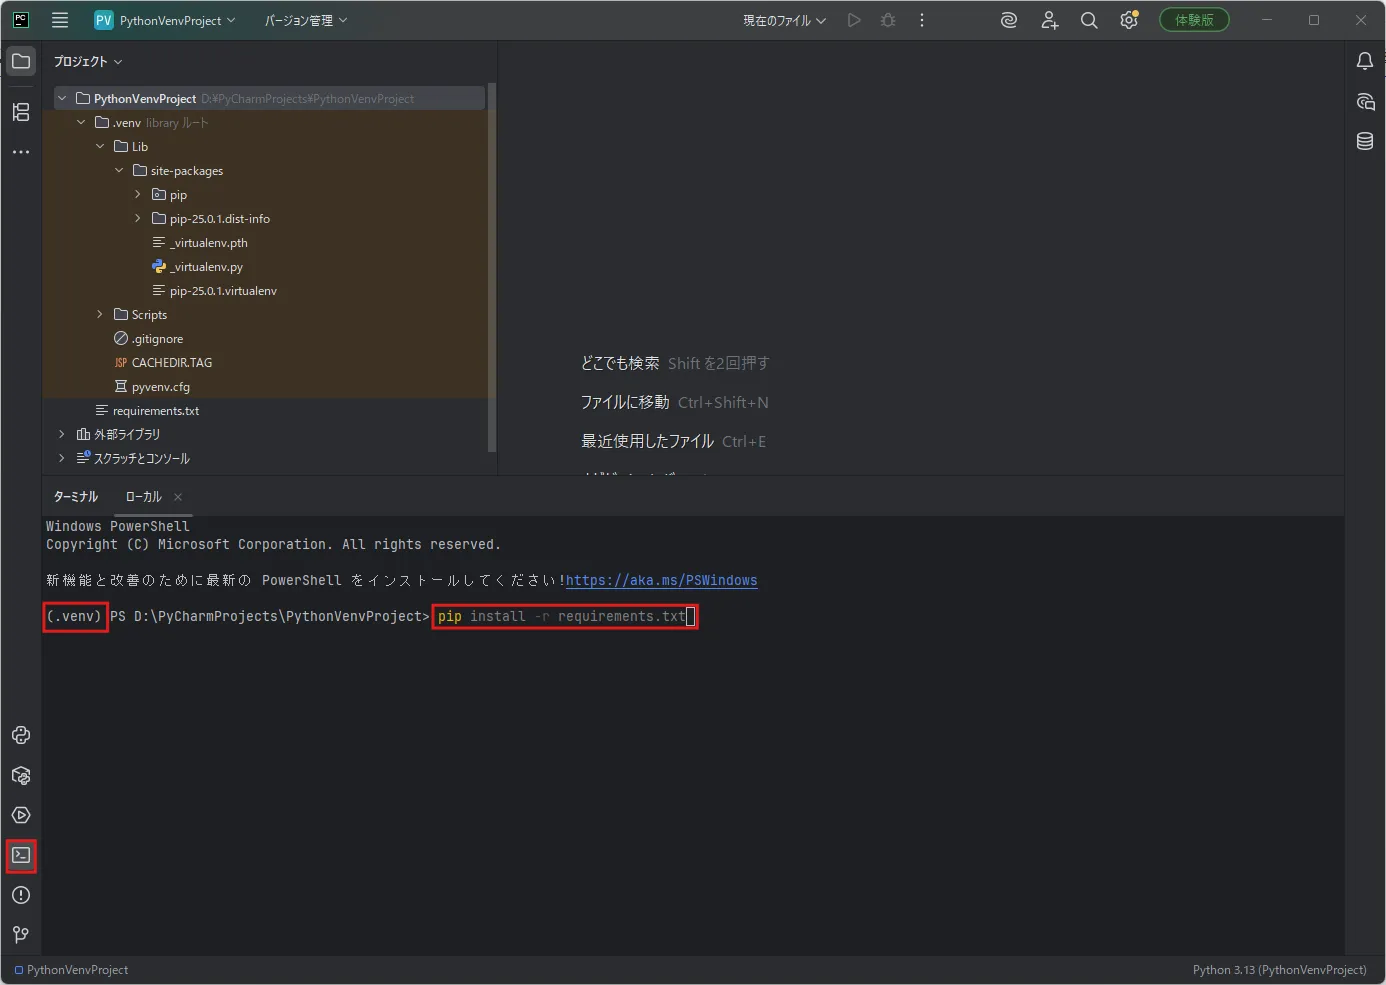
Task: Click the ターミナル panel title tab
Action: point(76,496)
